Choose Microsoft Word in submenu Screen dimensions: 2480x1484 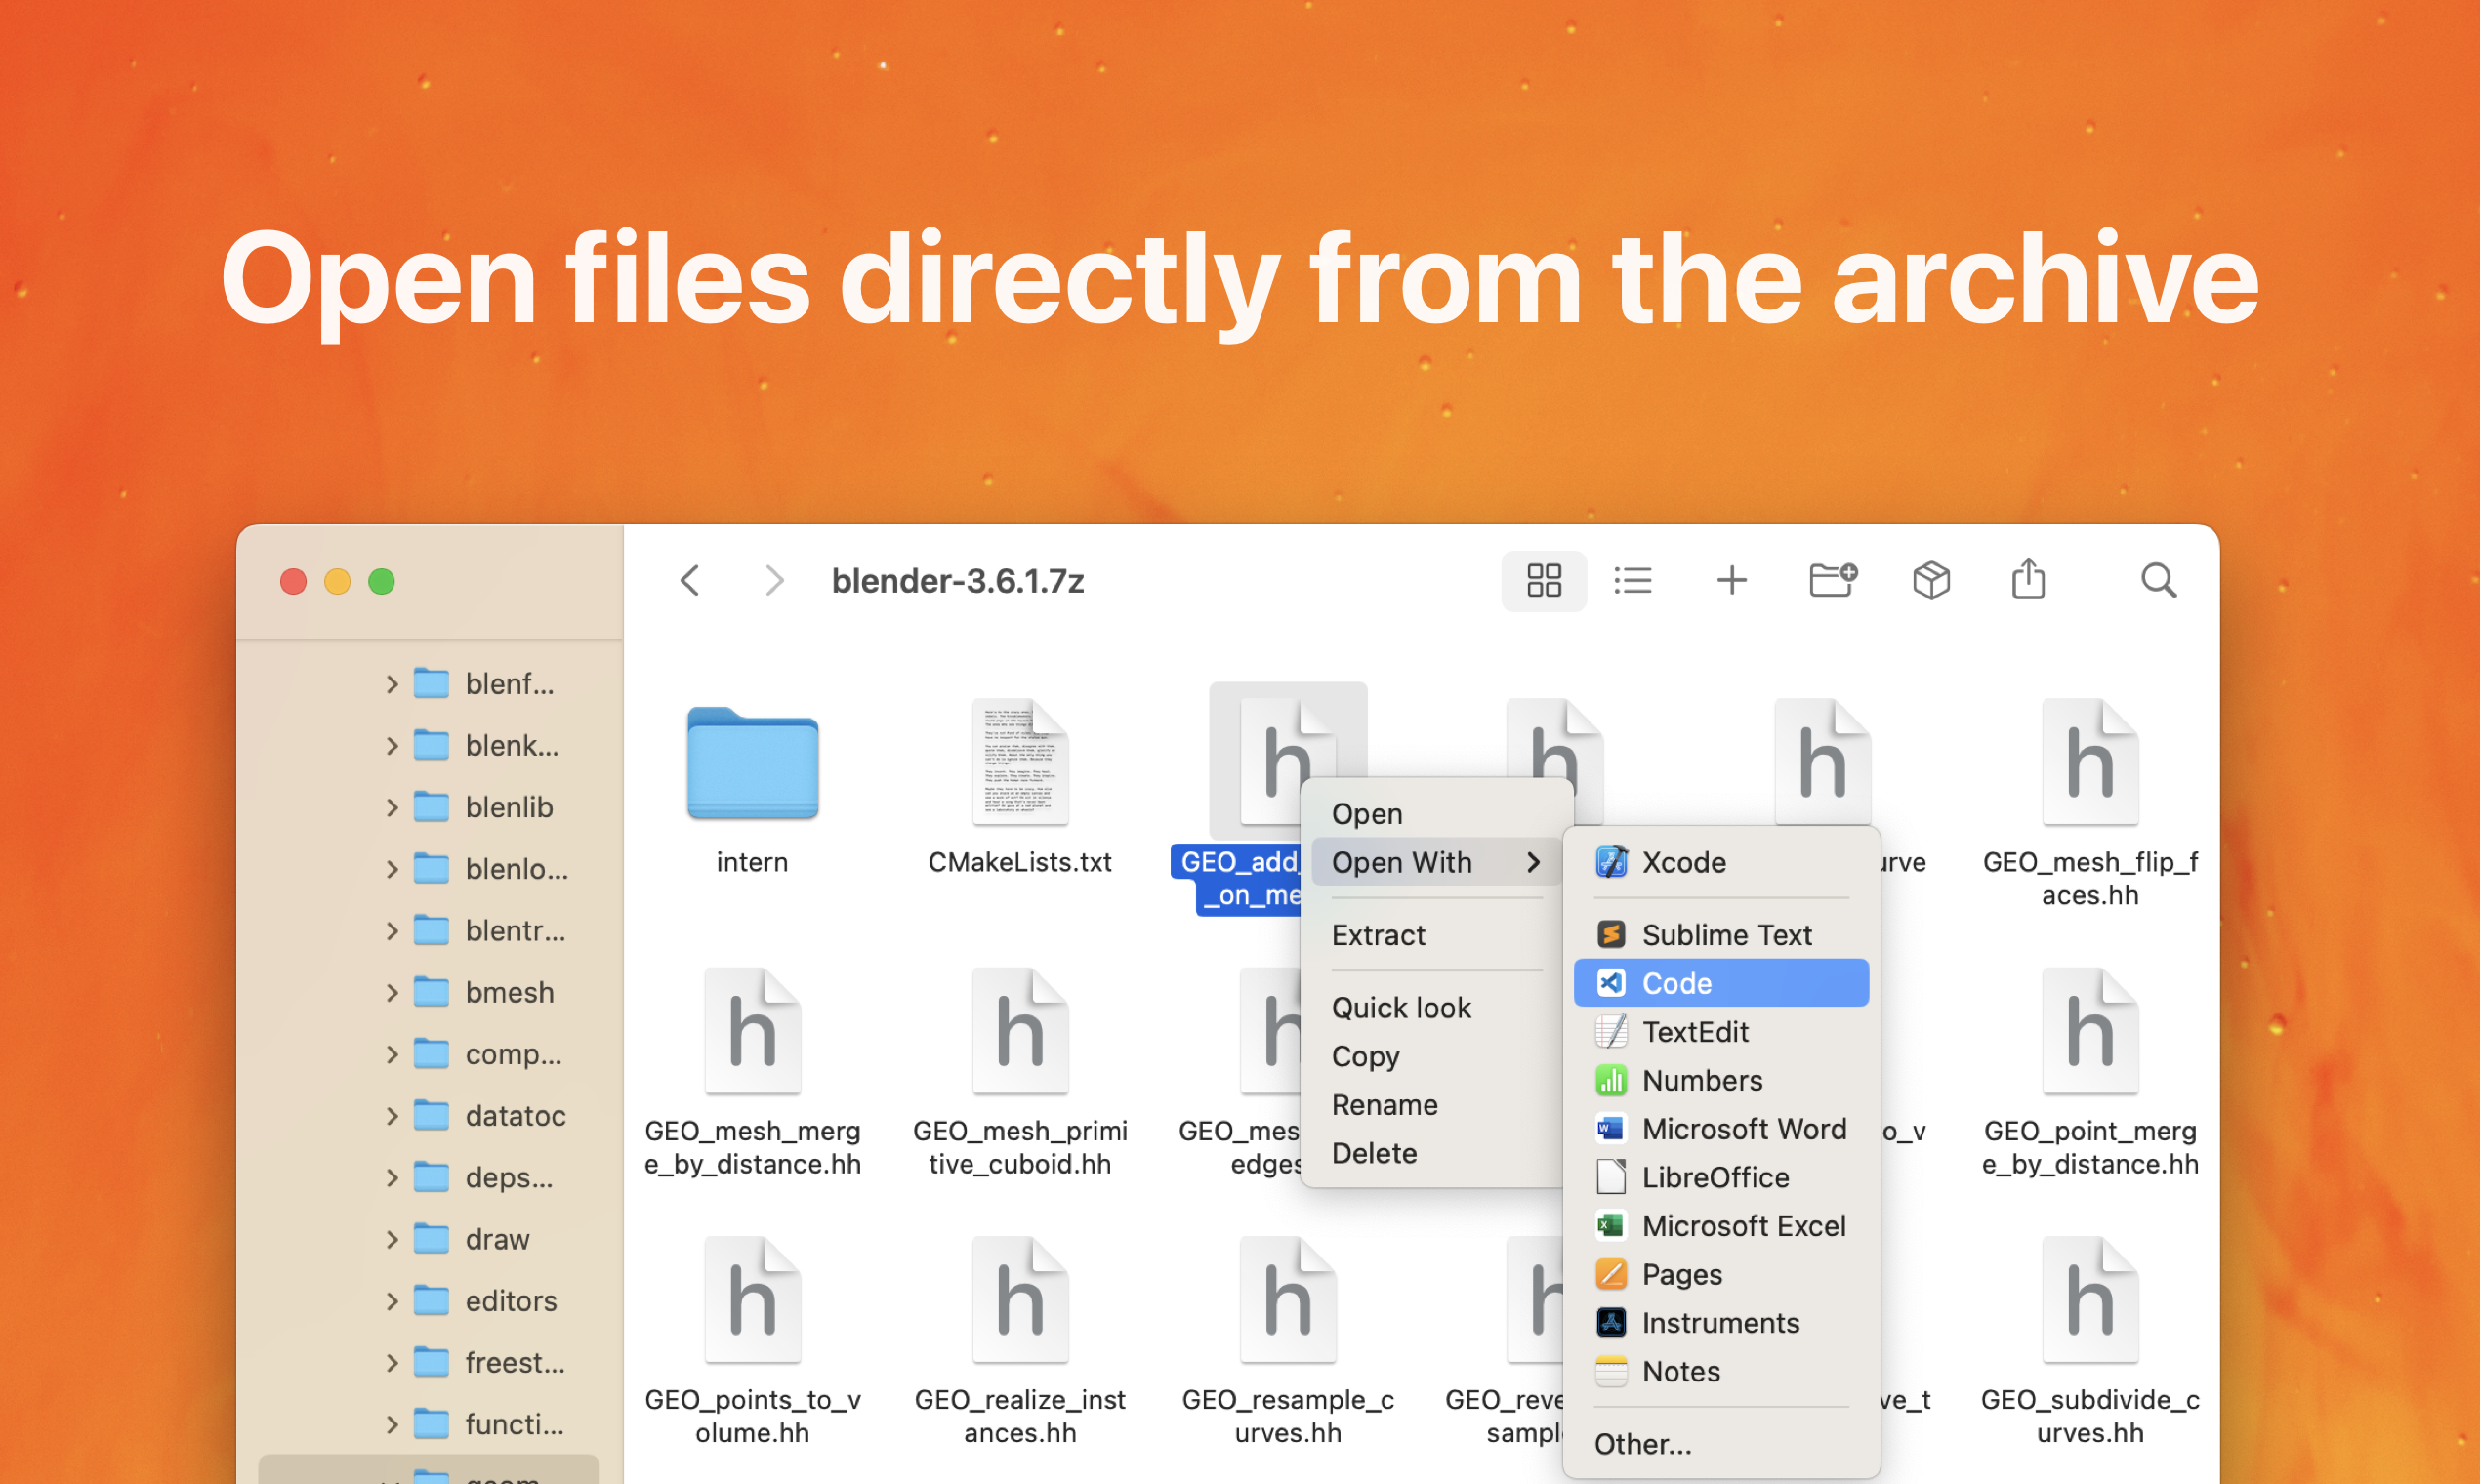pyautogui.click(x=1721, y=1129)
